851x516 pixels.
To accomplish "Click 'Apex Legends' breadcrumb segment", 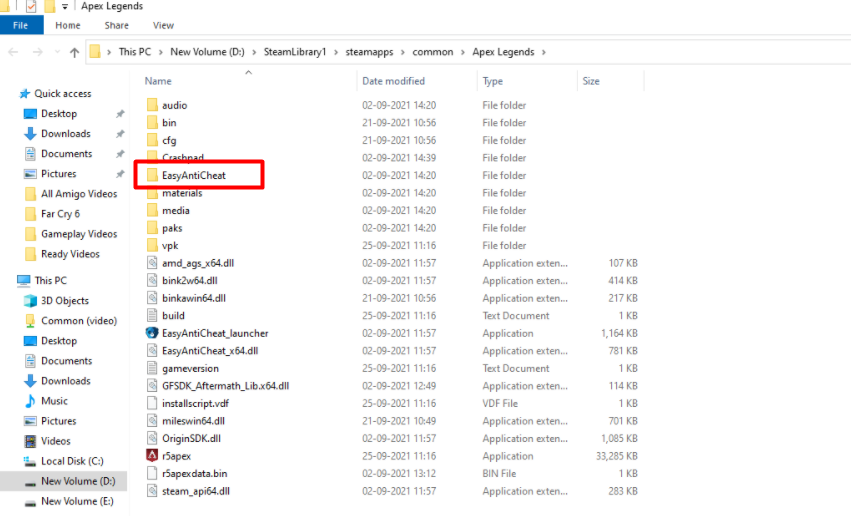I will [503, 52].
